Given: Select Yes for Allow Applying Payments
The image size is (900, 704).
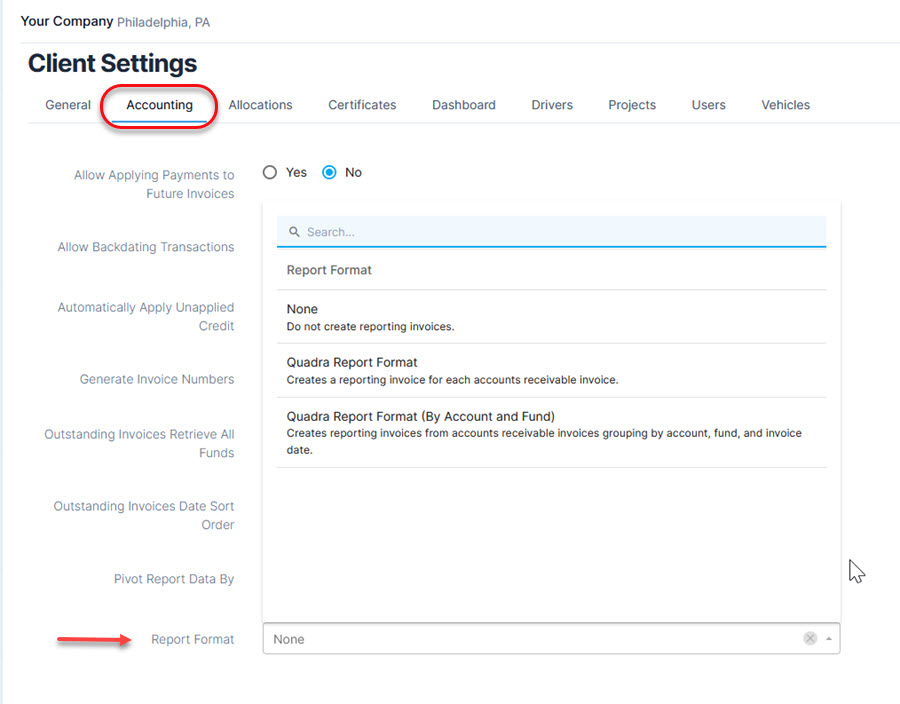Looking at the screenshot, I should point(270,172).
